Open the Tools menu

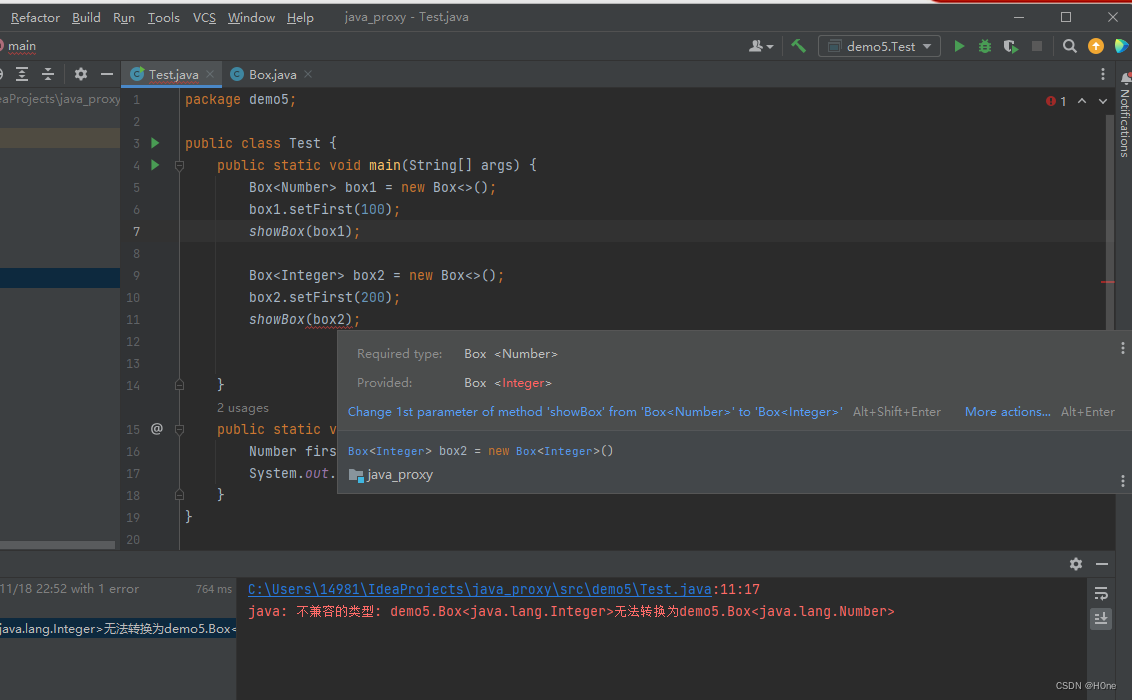tap(163, 17)
